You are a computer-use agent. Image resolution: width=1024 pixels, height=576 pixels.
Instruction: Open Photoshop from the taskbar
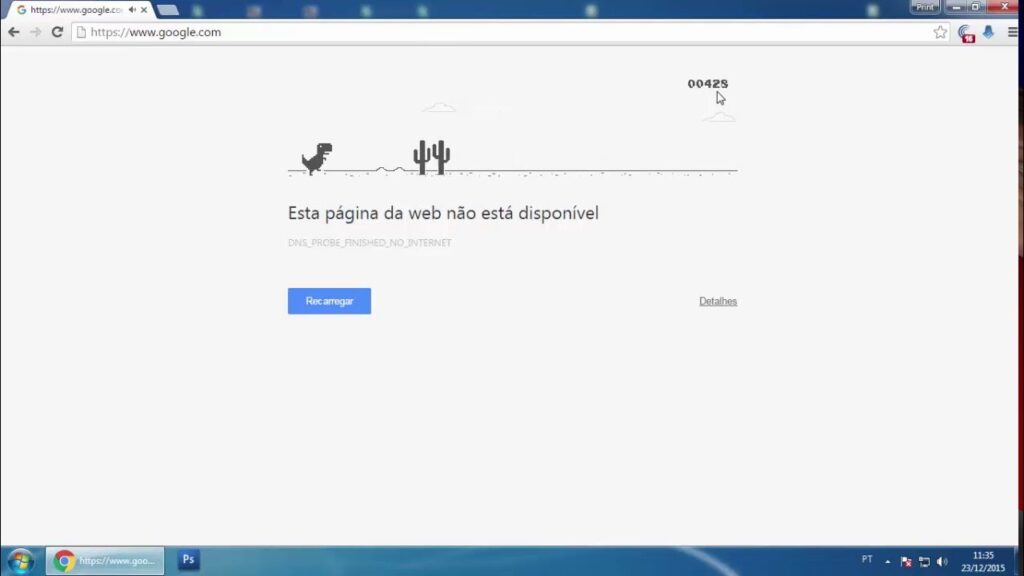coord(188,560)
